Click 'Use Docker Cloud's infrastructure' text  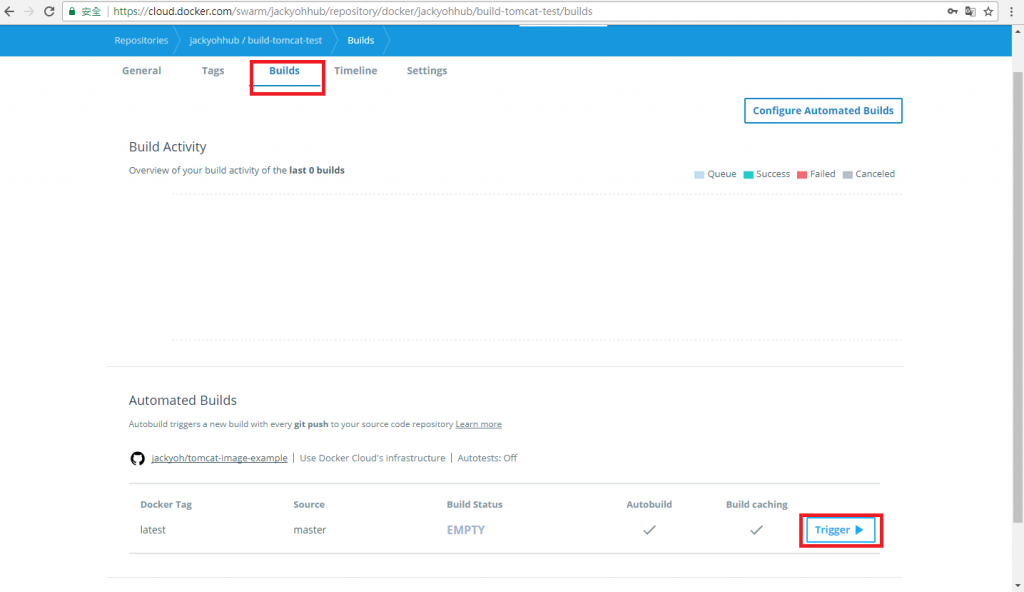[x=372, y=458]
